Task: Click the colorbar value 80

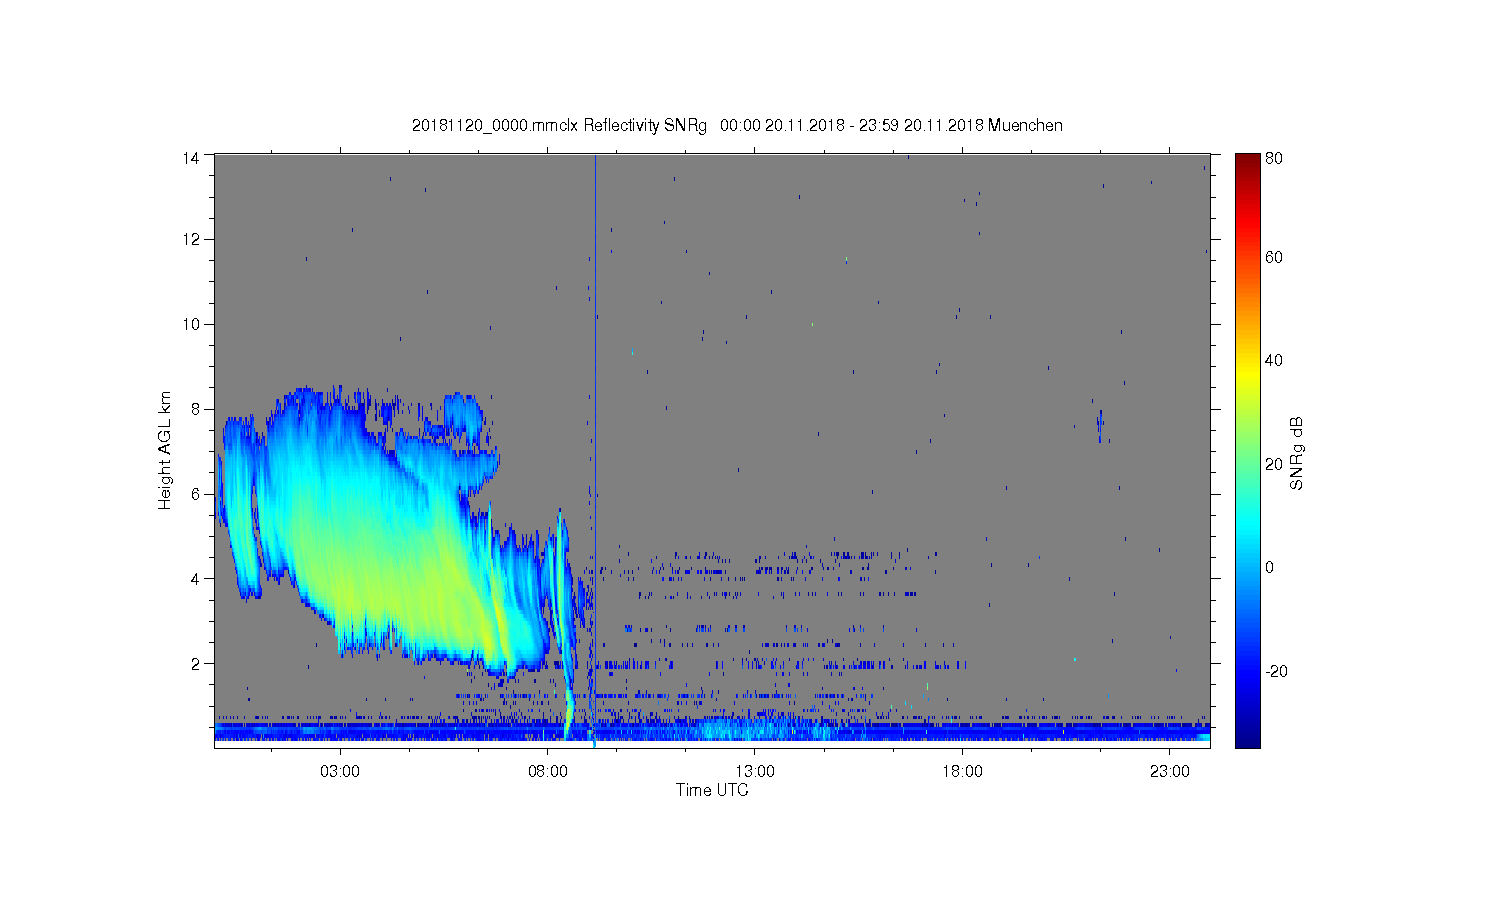Action: tap(1274, 158)
